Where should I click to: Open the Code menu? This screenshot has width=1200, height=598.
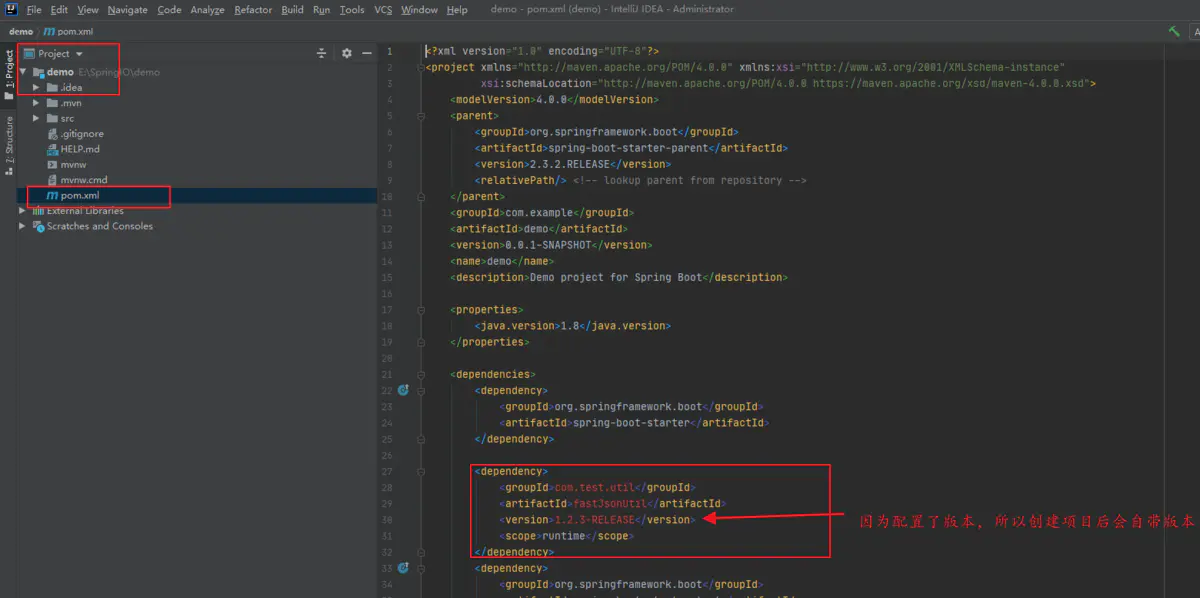tap(169, 10)
